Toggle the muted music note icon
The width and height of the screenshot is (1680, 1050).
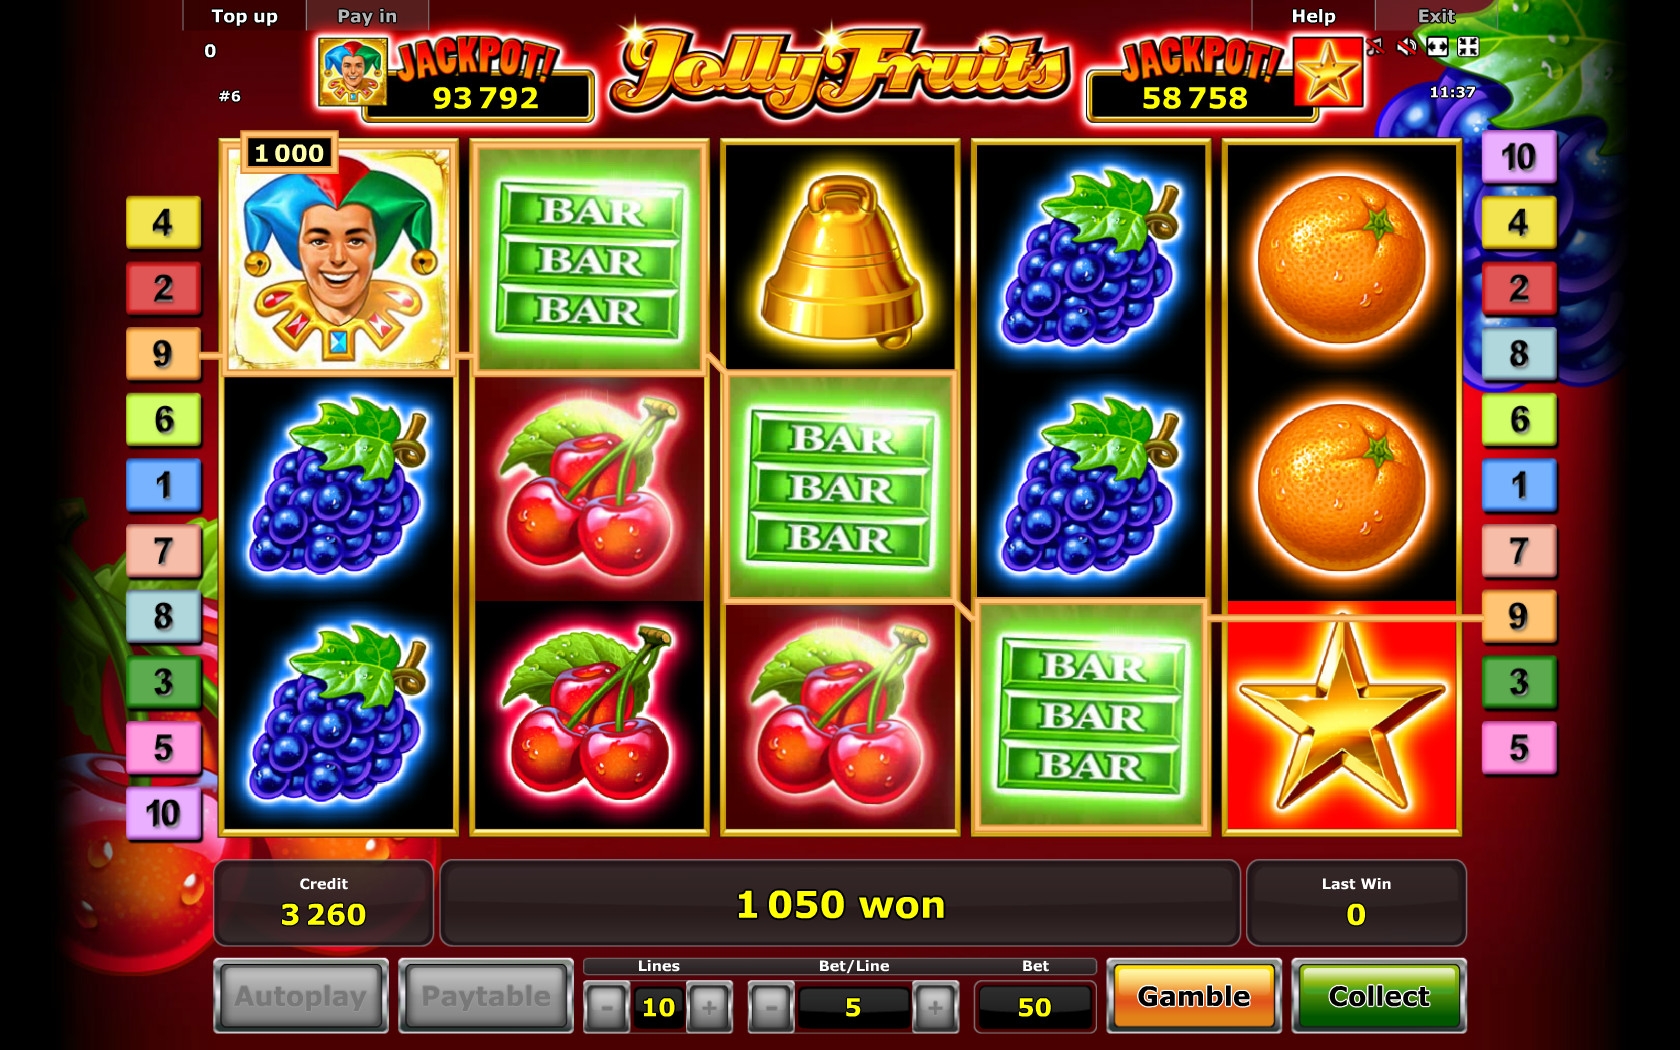pyautogui.click(x=1376, y=46)
